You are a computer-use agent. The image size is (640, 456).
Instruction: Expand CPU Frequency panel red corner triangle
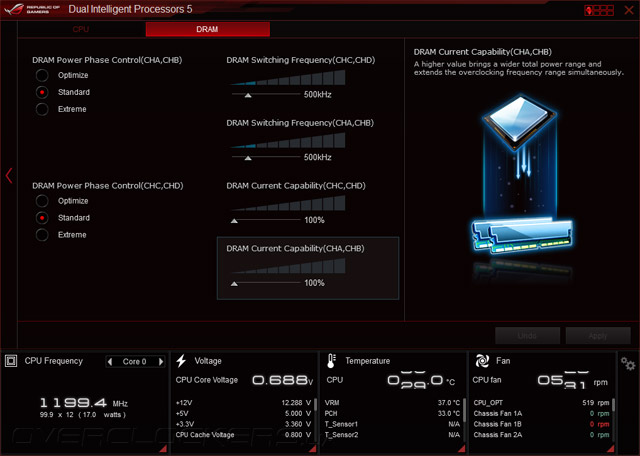163,448
